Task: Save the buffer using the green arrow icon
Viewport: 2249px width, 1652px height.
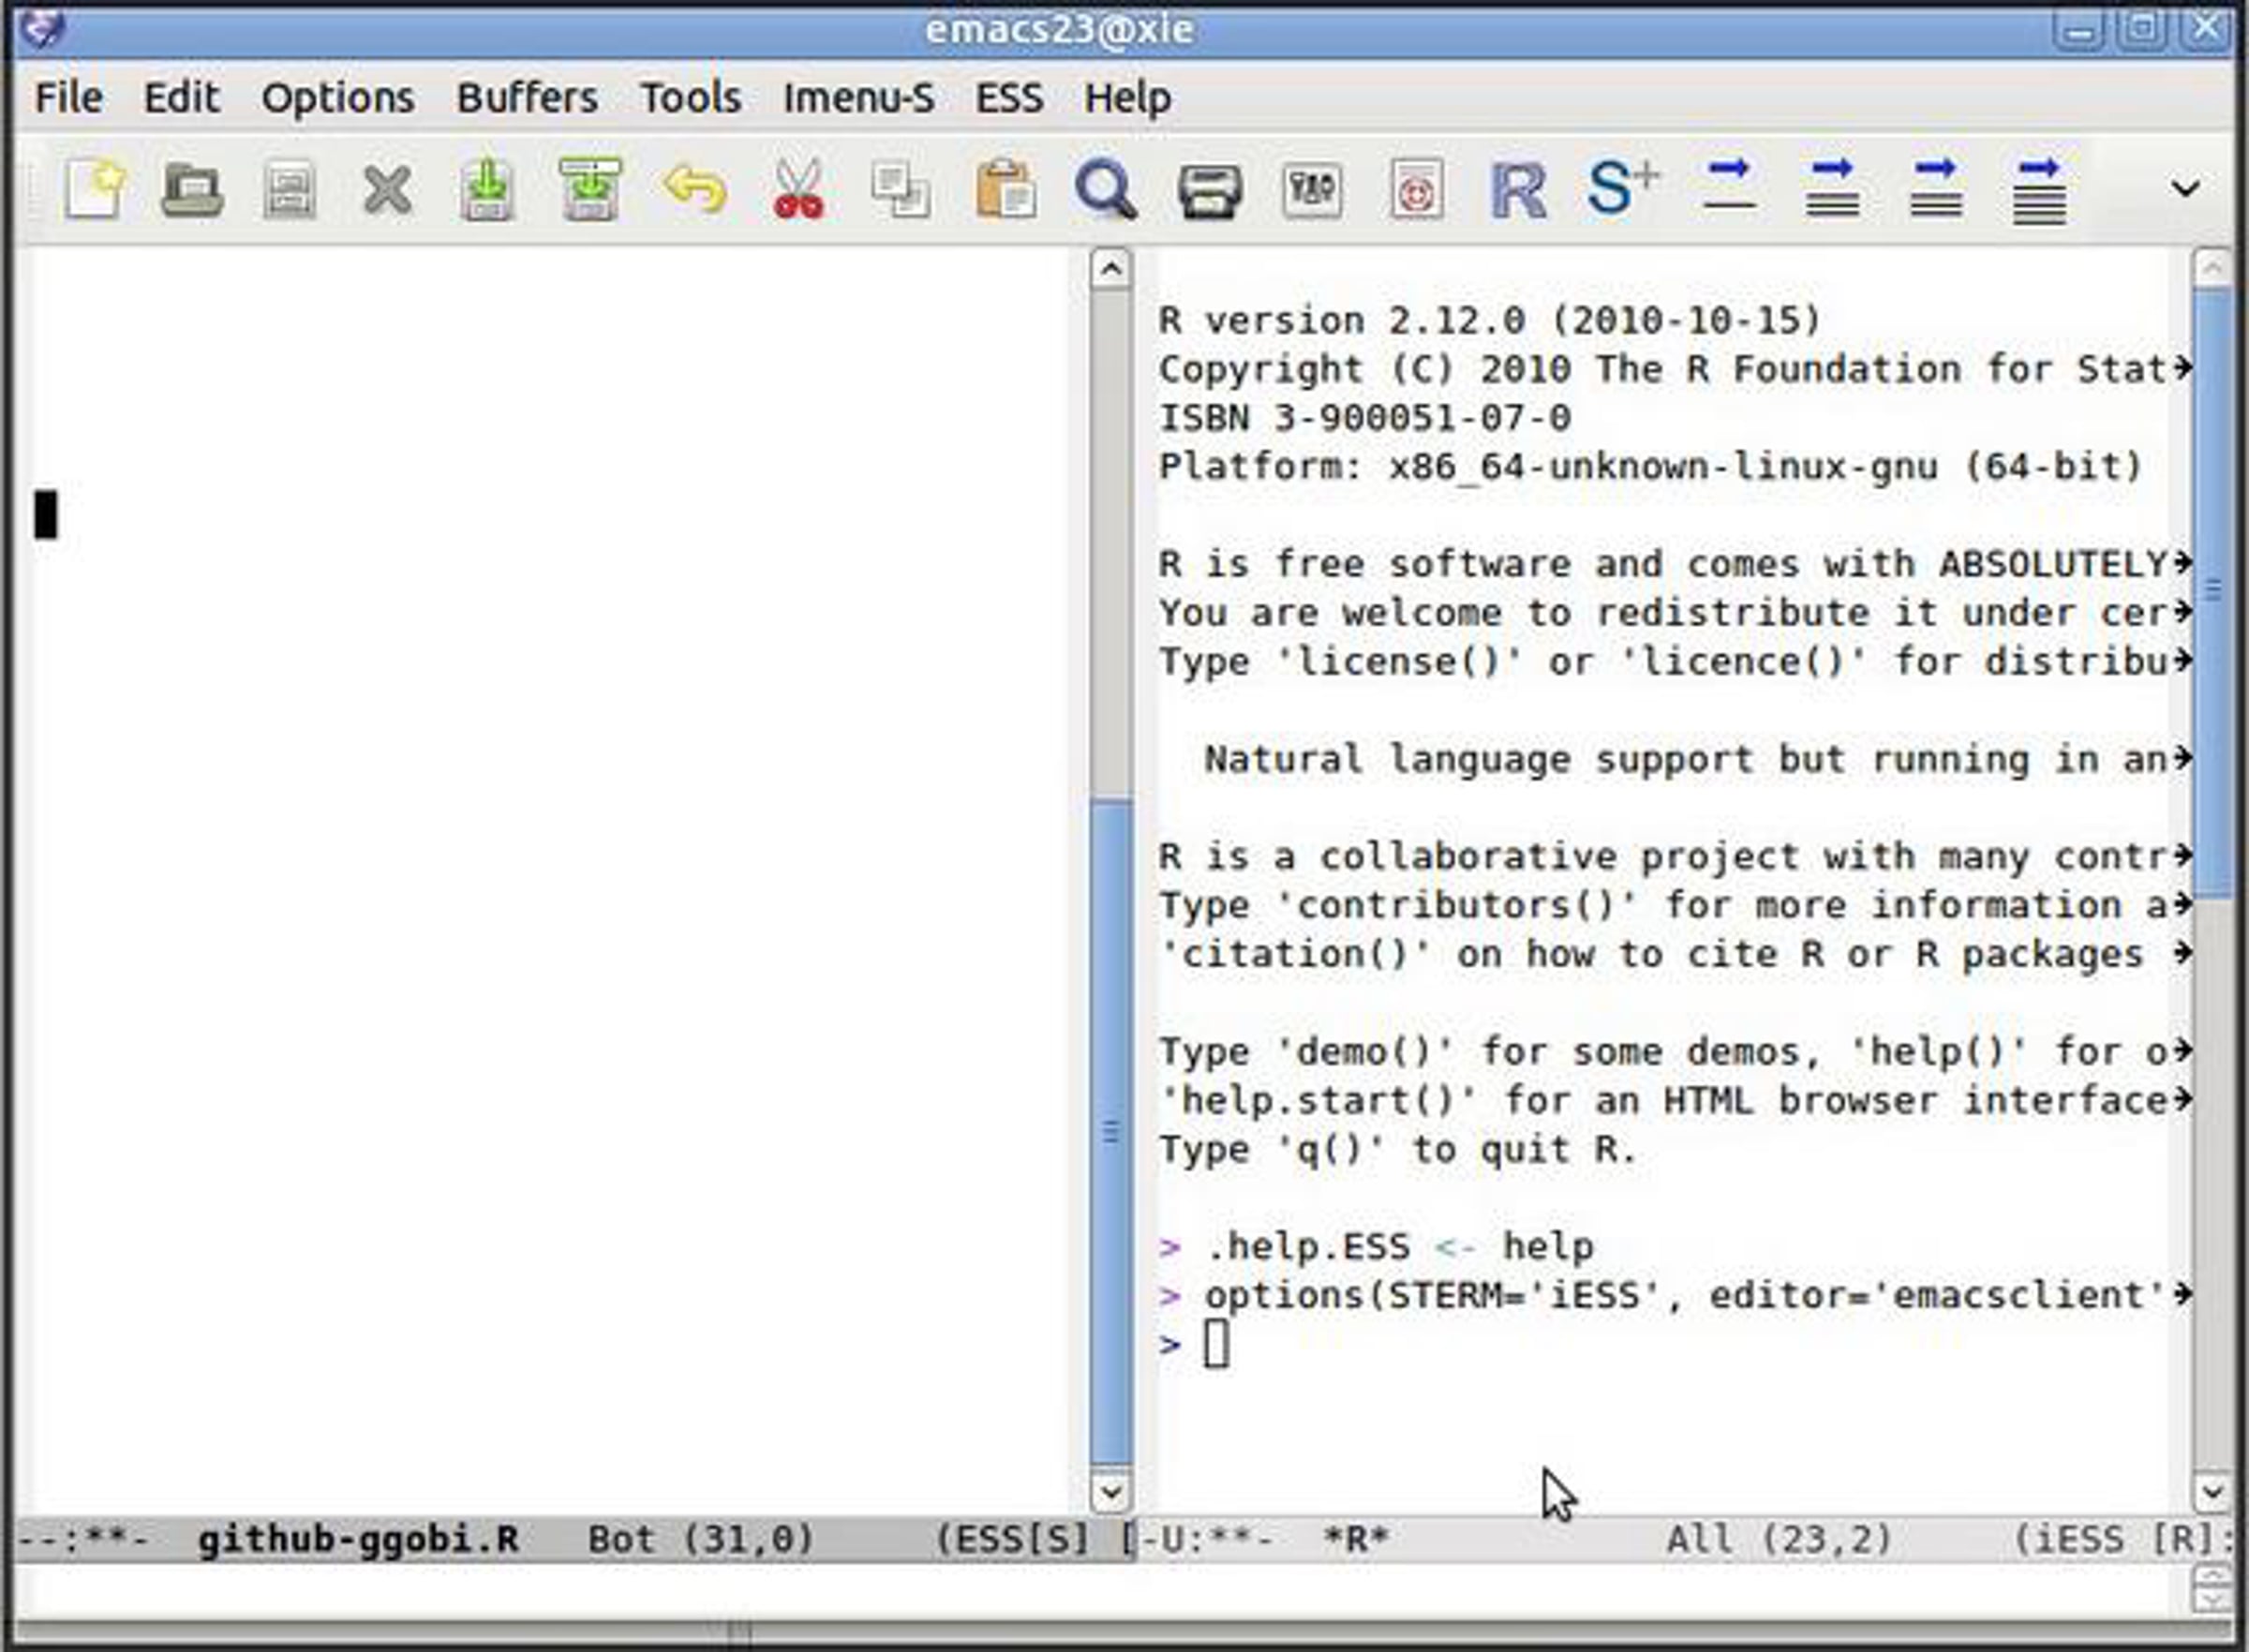Action: click(x=487, y=188)
